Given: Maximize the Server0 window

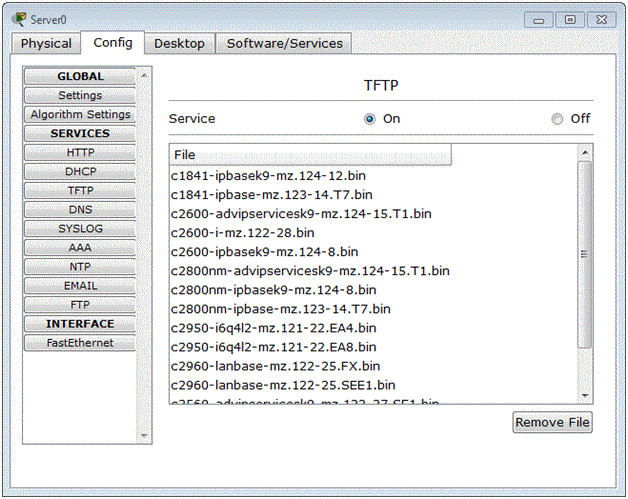Looking at the screenshot, I should coord(570,20).
